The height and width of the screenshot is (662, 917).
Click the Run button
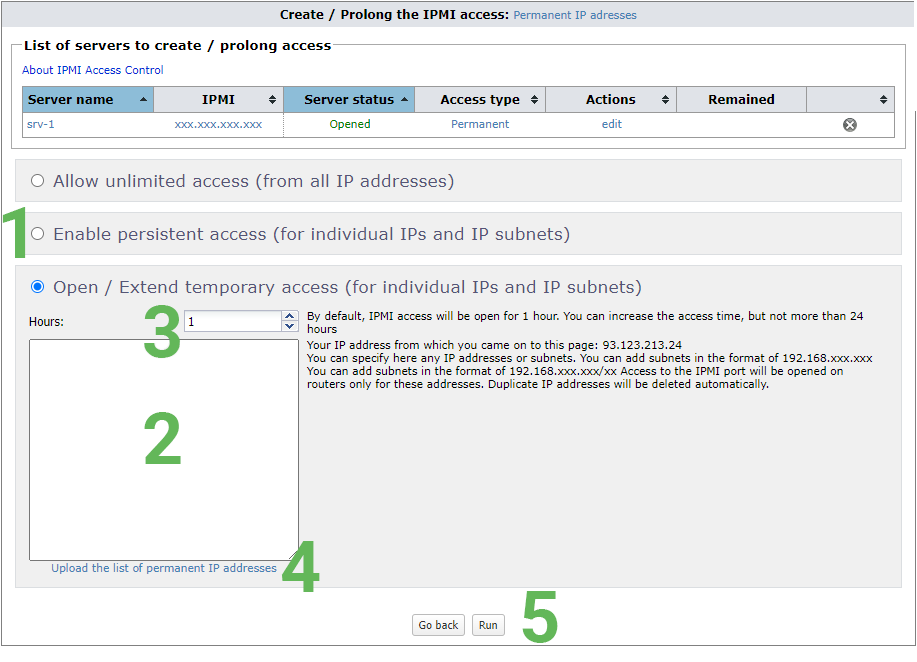click(488, 625)
